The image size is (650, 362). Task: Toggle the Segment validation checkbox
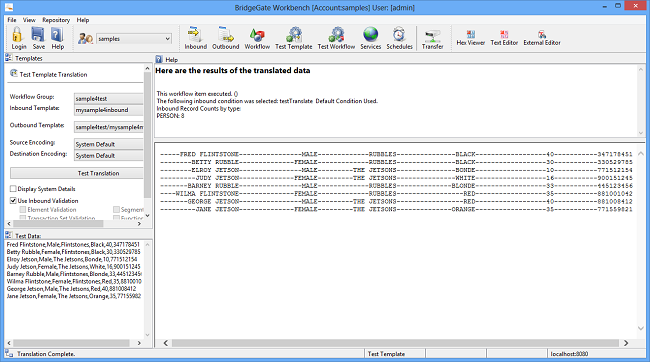(x=116, y=209)
